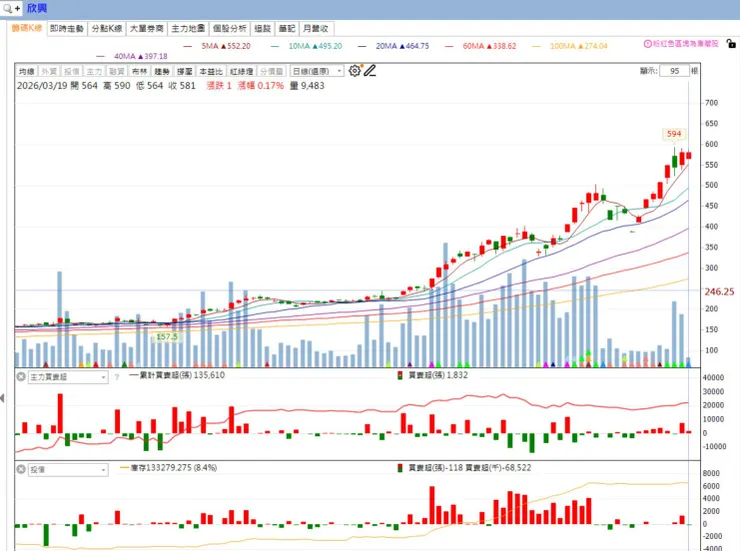
Task: Click the pink 粉紅色區塊 info link
Action: click(x=681, y=44)
